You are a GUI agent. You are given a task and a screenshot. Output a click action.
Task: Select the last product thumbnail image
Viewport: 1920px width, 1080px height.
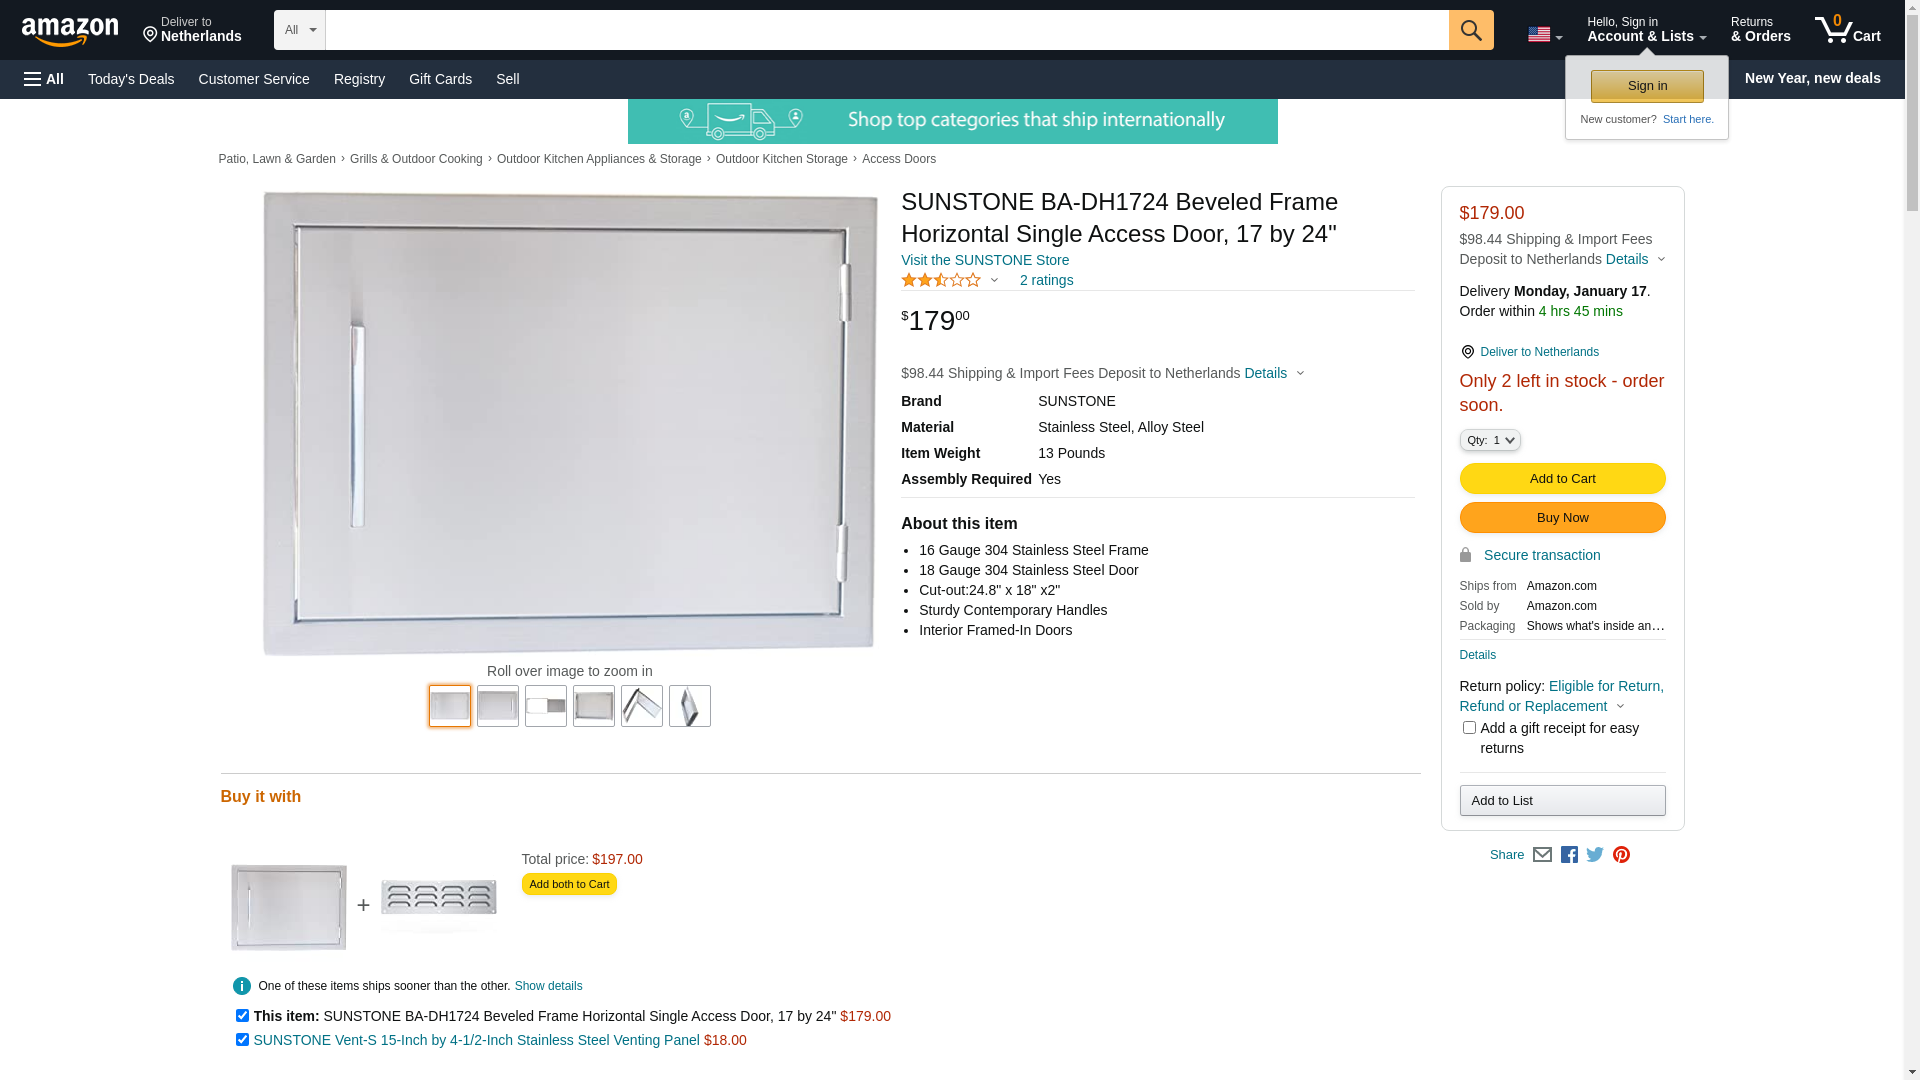(689, 706)
